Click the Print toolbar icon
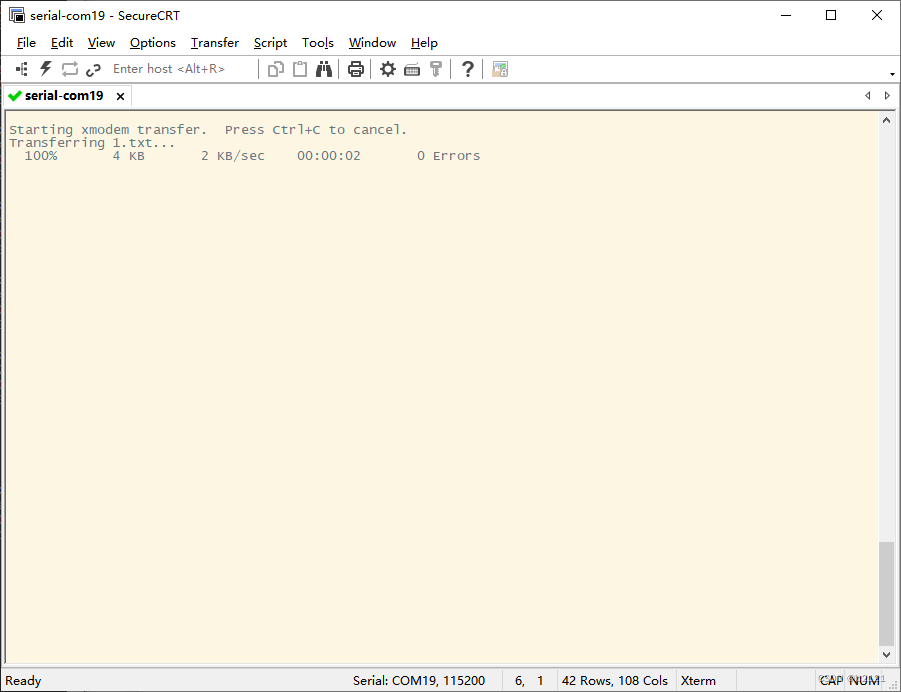901x692 pixels. tap(356, 68)
